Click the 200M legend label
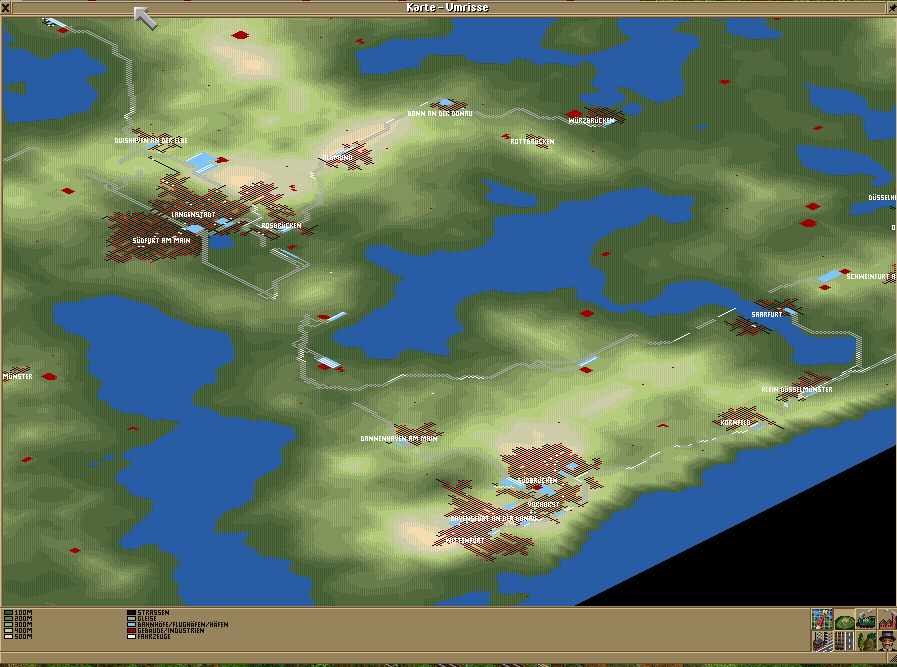The height and width of the screenshot is (667, 897). point(23,619)
